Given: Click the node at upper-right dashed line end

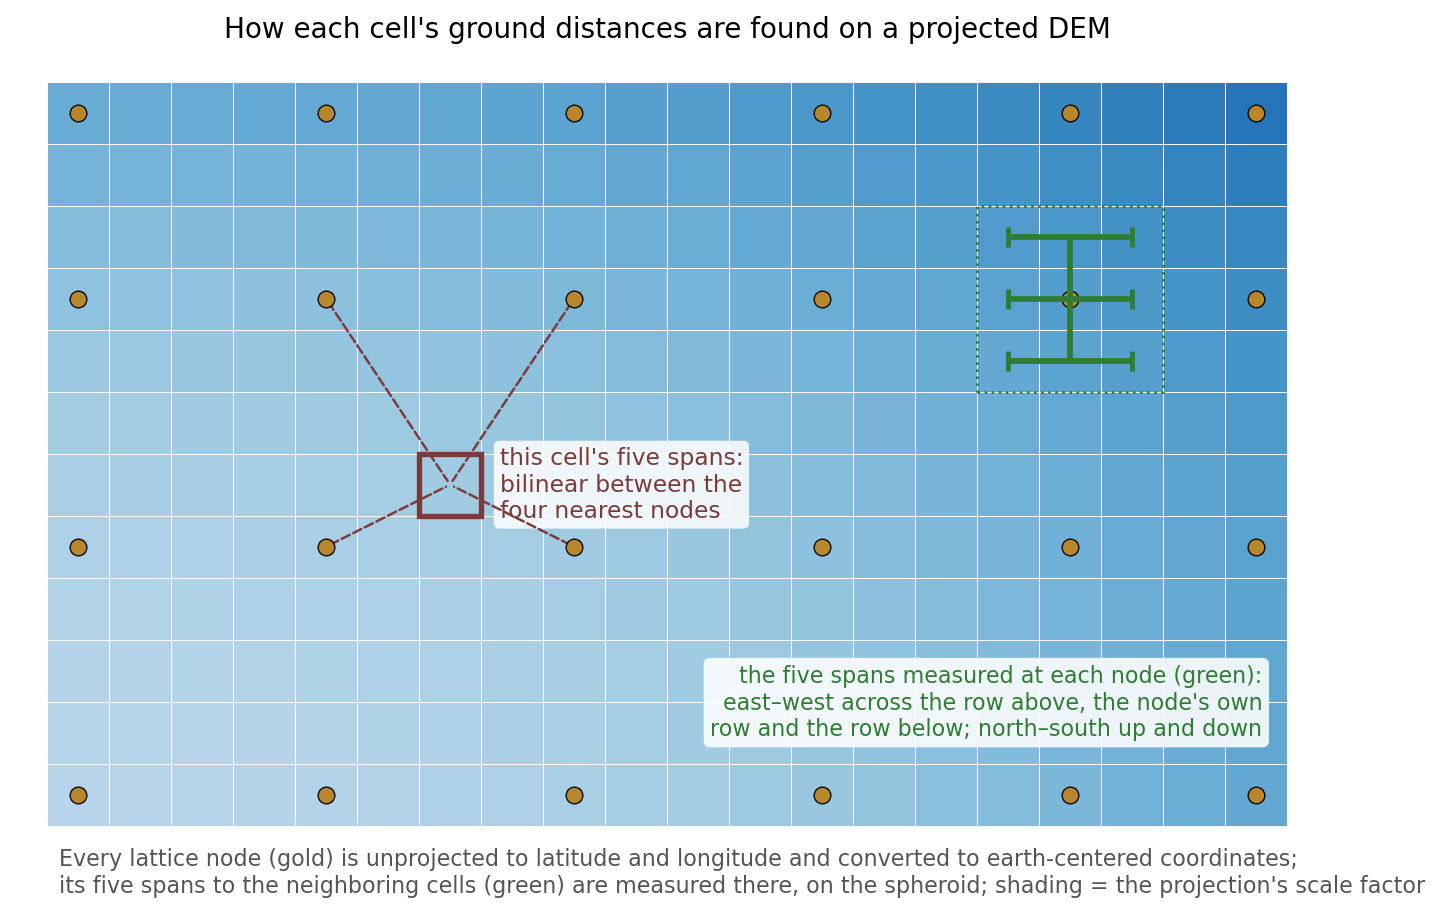Looking at the screenshot, I should (574, 299).
